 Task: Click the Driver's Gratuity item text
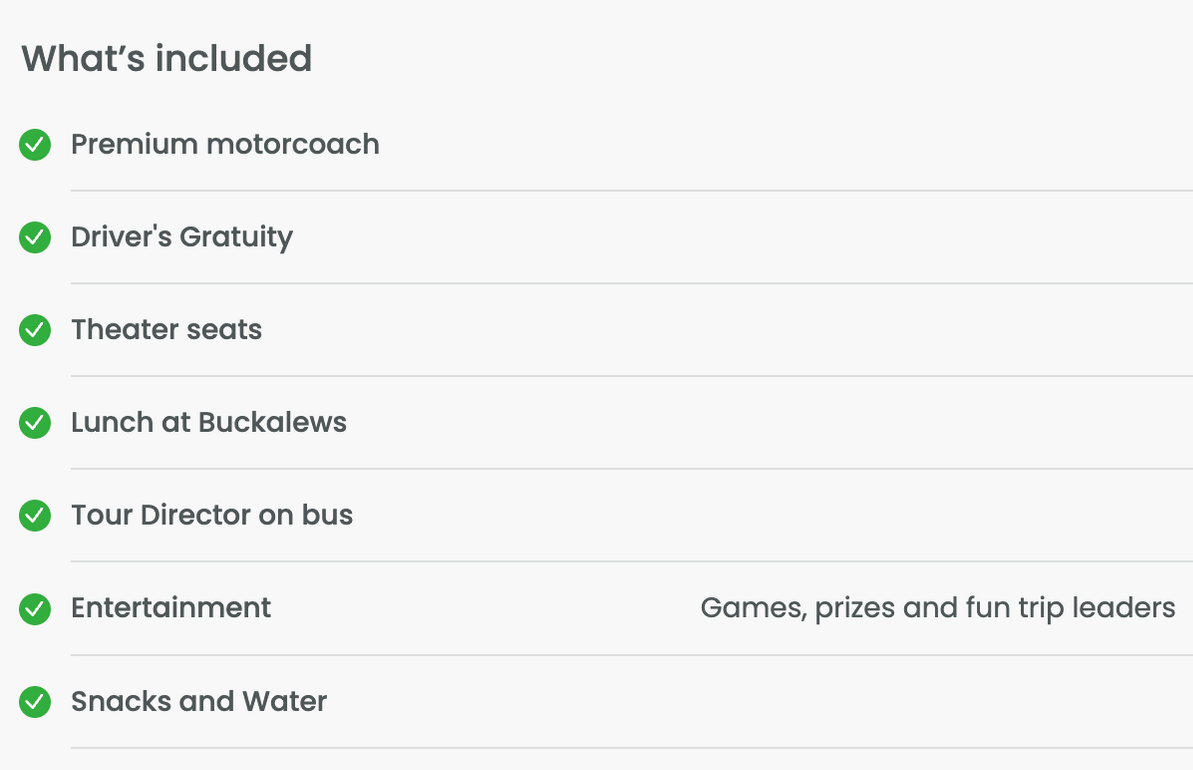click(182, 237)
